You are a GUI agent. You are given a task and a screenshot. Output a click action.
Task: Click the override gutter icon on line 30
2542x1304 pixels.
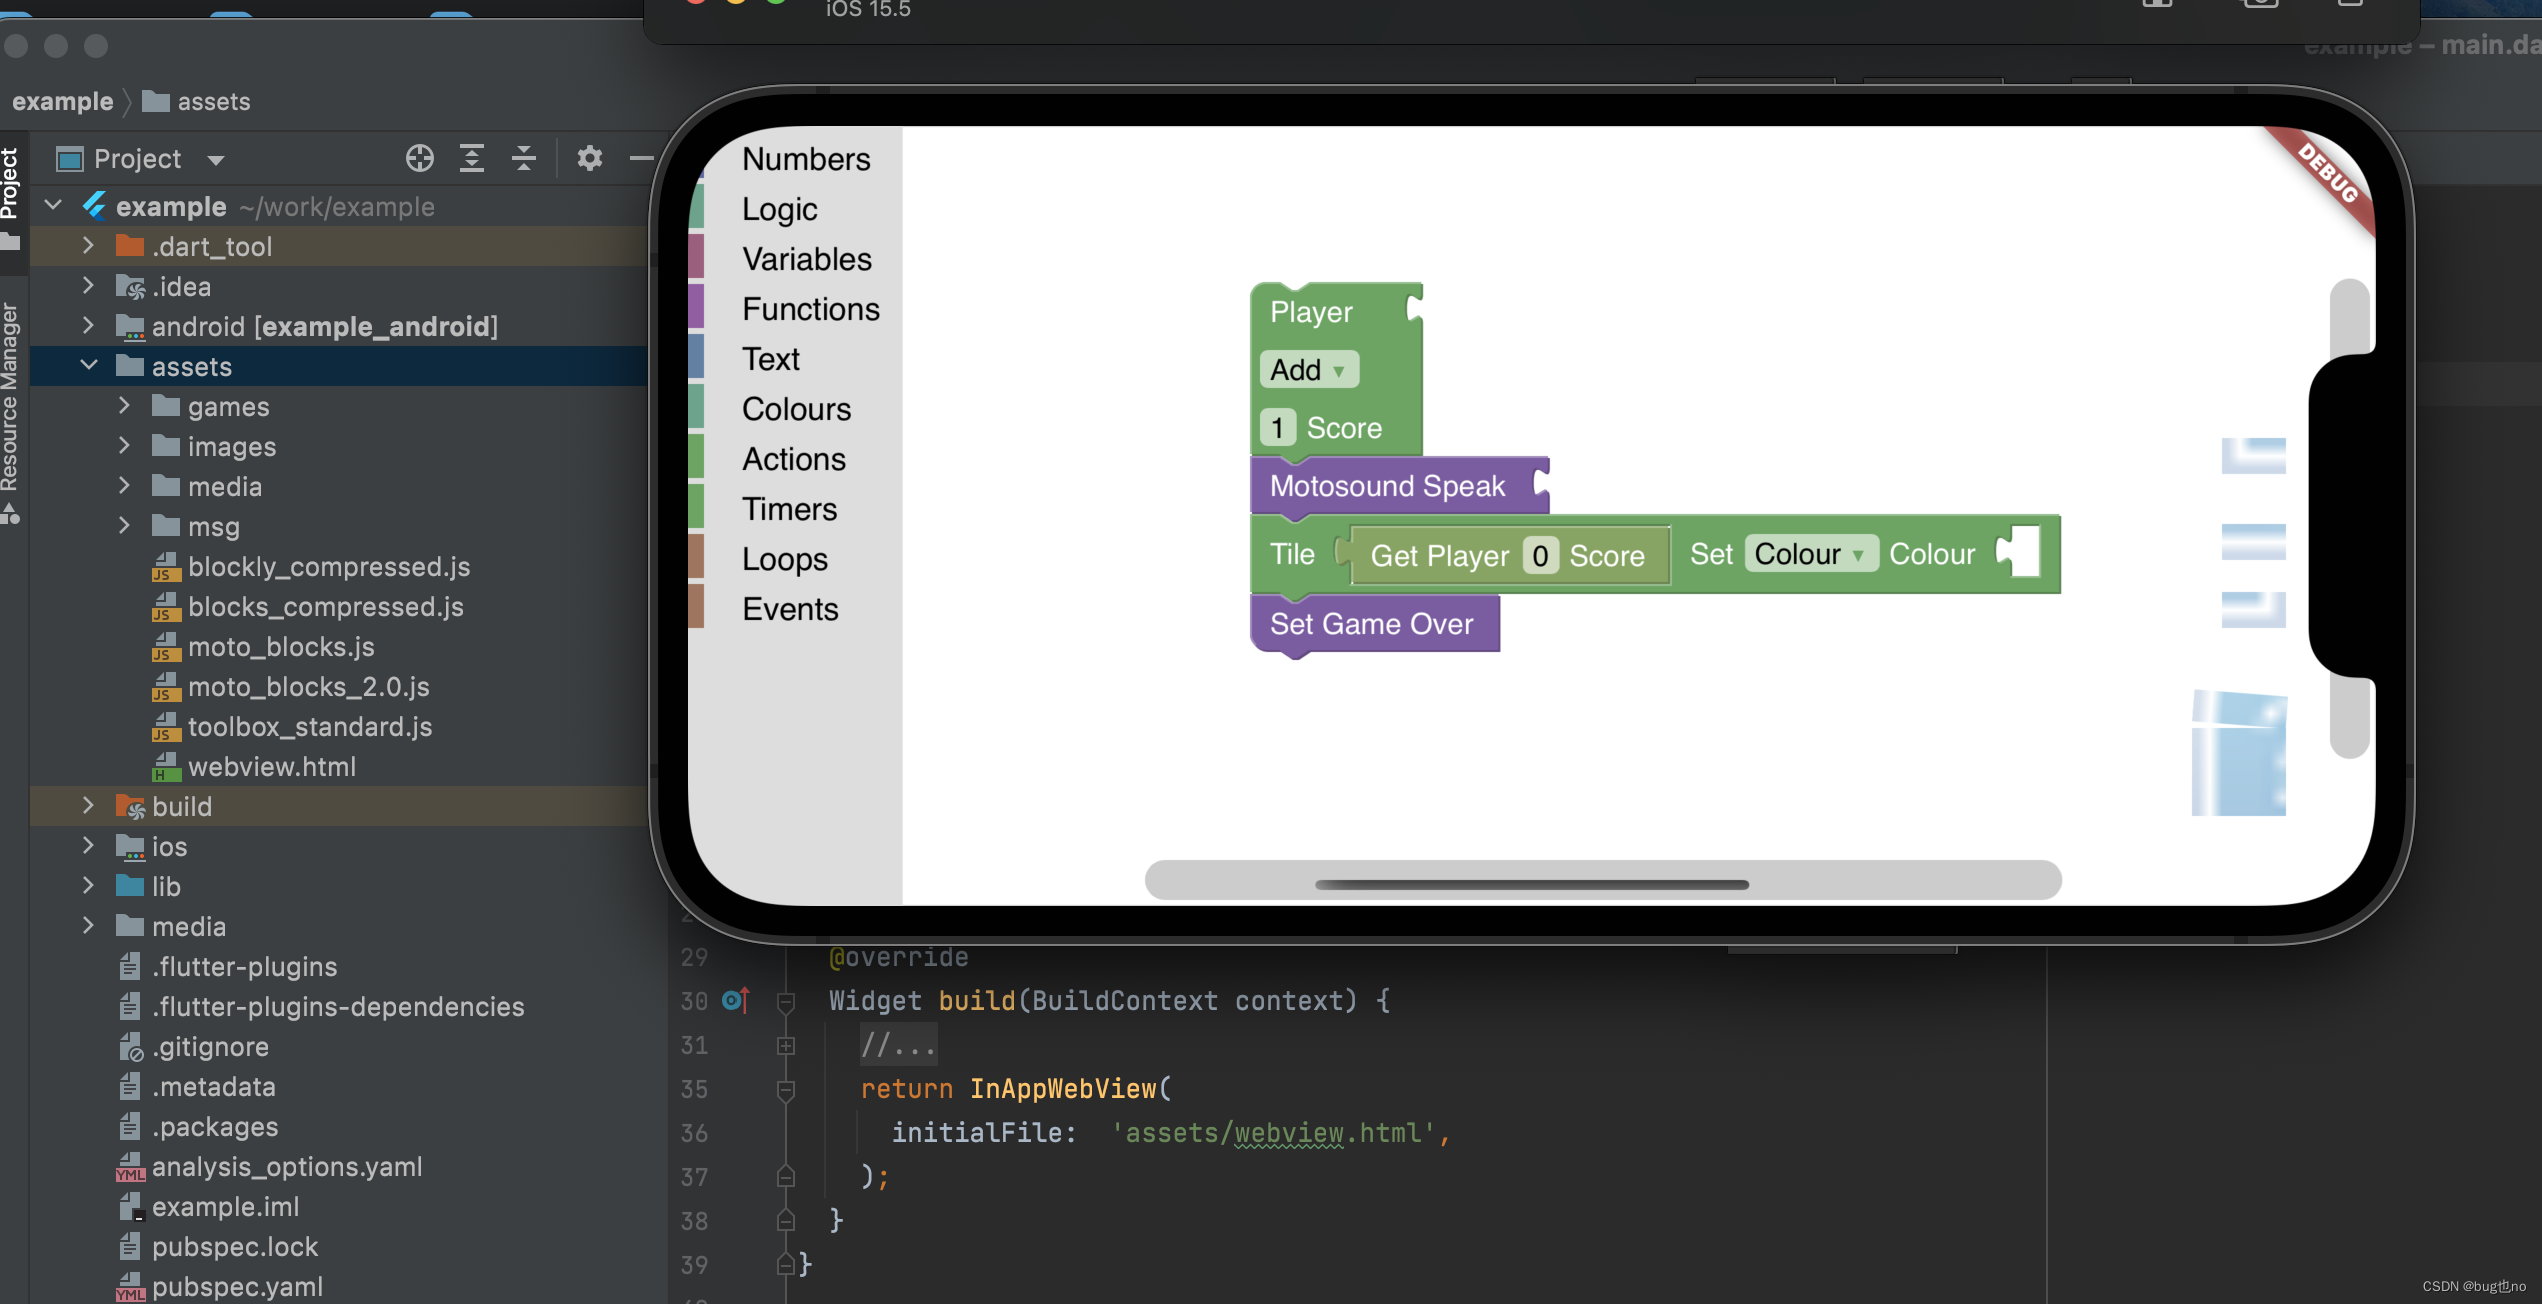[x=735, y=1000]
